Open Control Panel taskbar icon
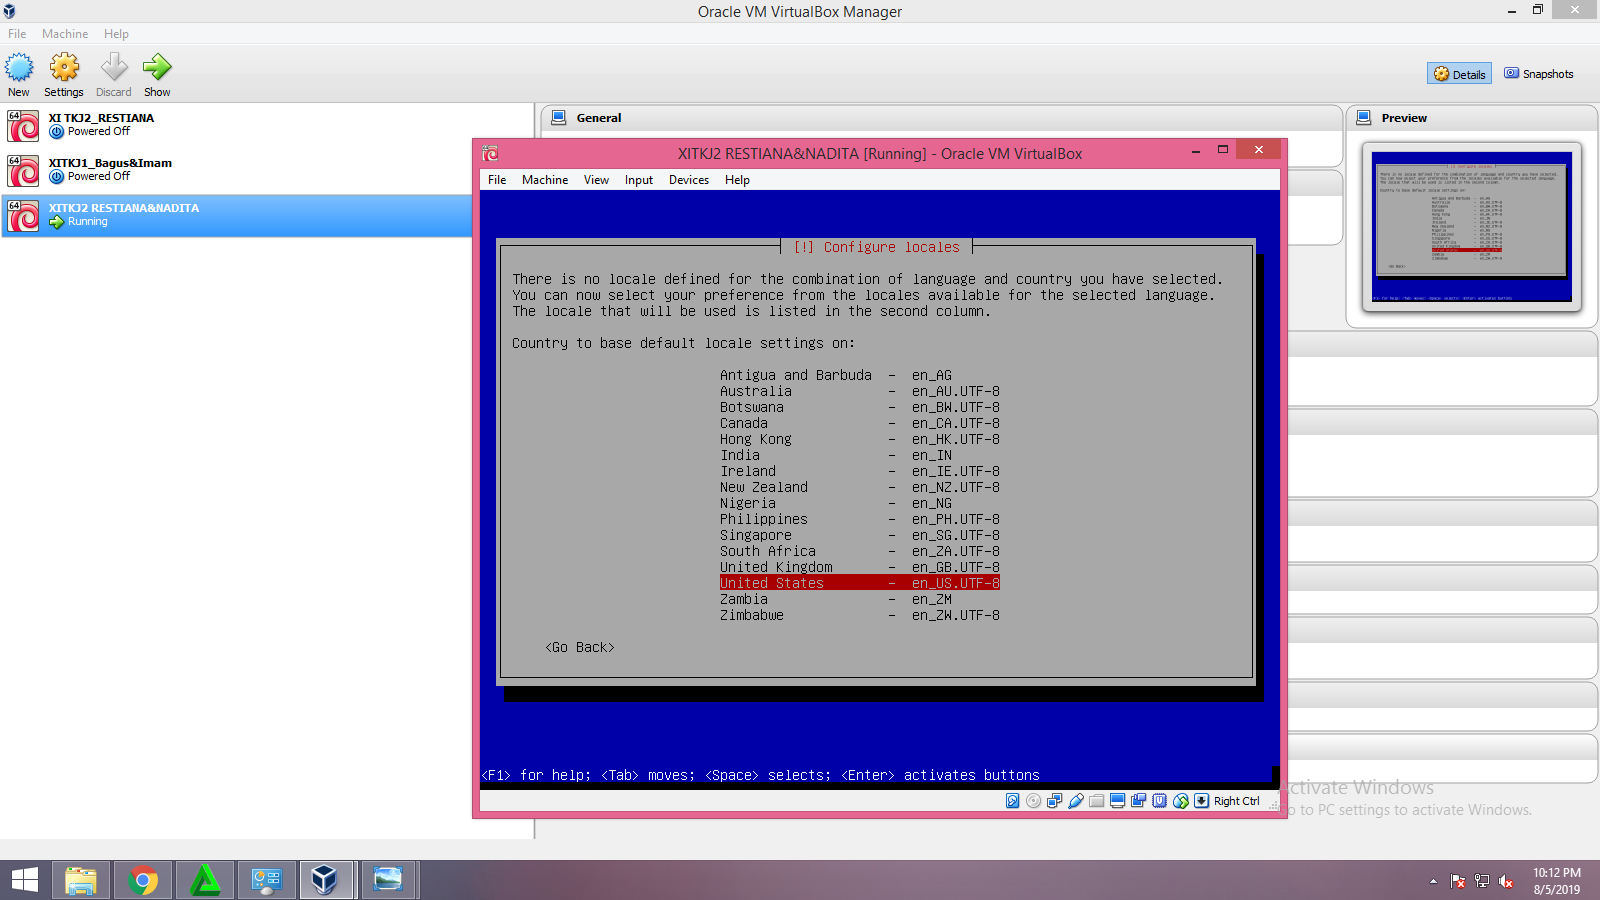This screenshot has width=1600, height=900. 267,880
